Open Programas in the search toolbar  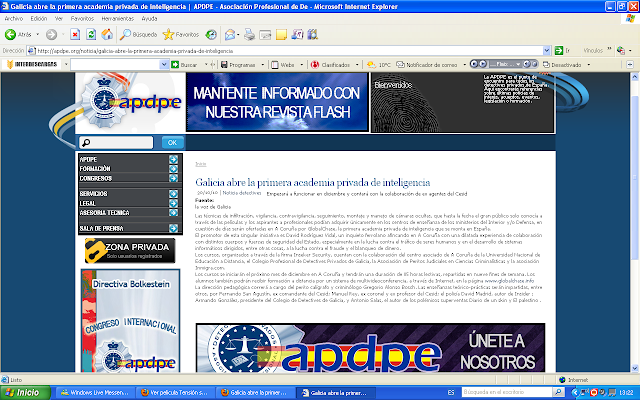coord(238,64)
